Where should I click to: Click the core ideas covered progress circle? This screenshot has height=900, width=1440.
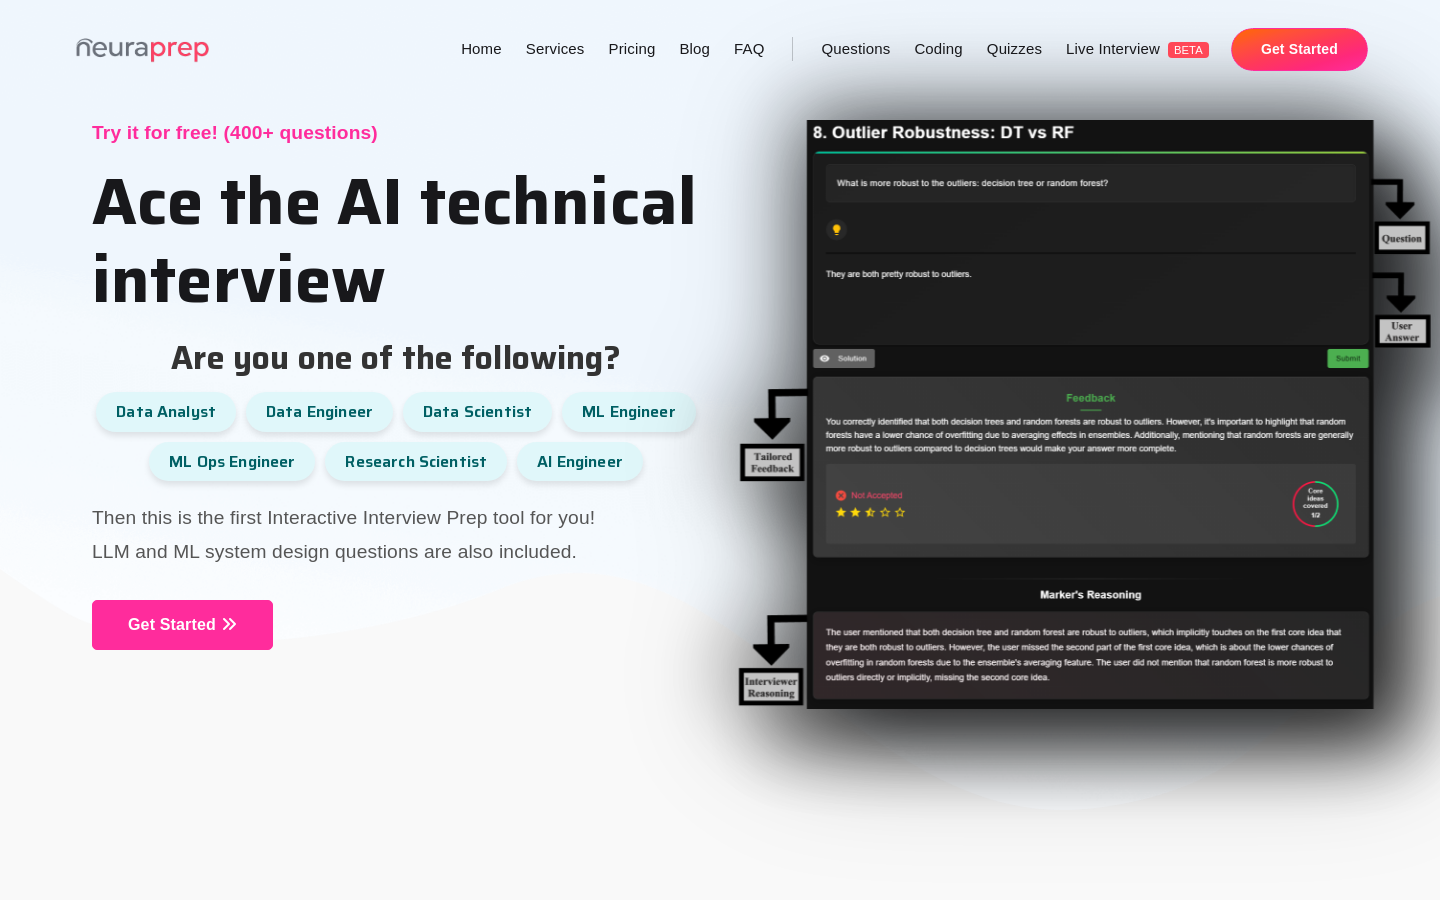click(1315, 504)
